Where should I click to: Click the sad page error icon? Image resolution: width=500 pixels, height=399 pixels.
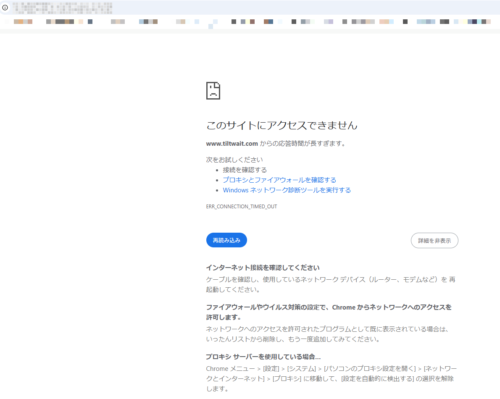click(x=213, y=91)
